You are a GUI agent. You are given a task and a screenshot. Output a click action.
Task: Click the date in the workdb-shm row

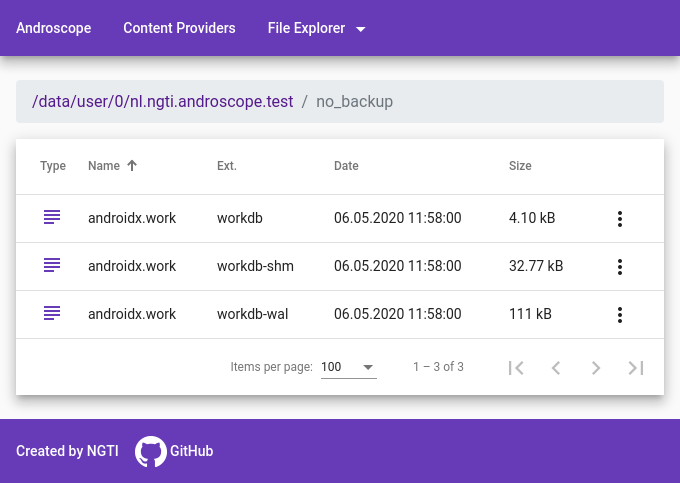point(398,266)
